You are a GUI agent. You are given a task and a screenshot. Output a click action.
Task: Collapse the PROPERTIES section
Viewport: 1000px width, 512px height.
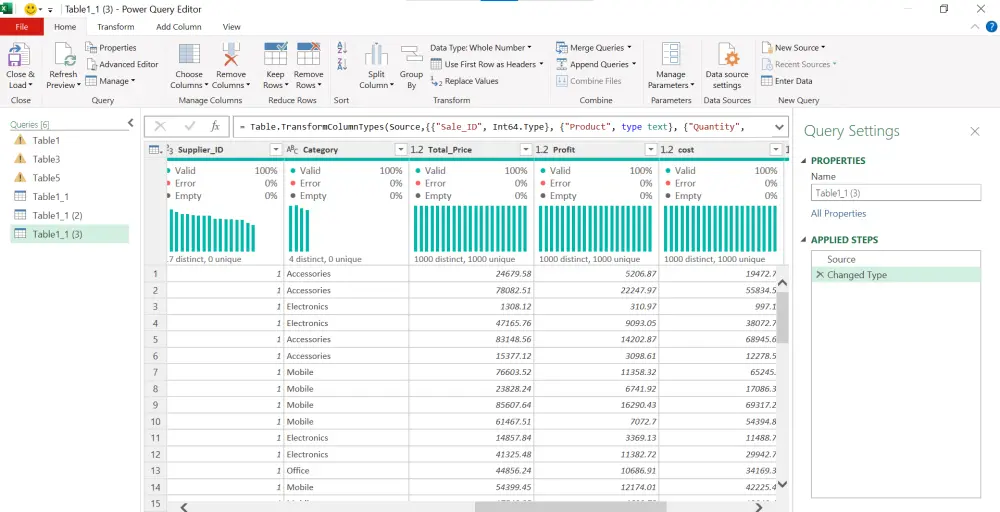coord(805,161)
